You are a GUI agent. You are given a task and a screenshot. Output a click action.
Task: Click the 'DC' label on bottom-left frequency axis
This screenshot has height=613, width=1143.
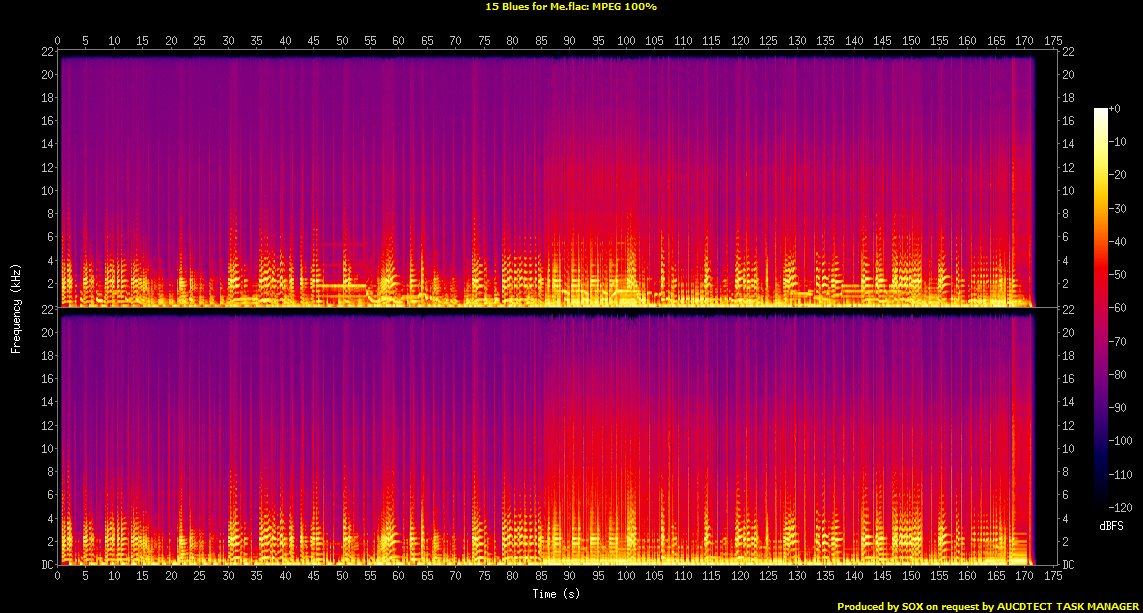point(46,565)
